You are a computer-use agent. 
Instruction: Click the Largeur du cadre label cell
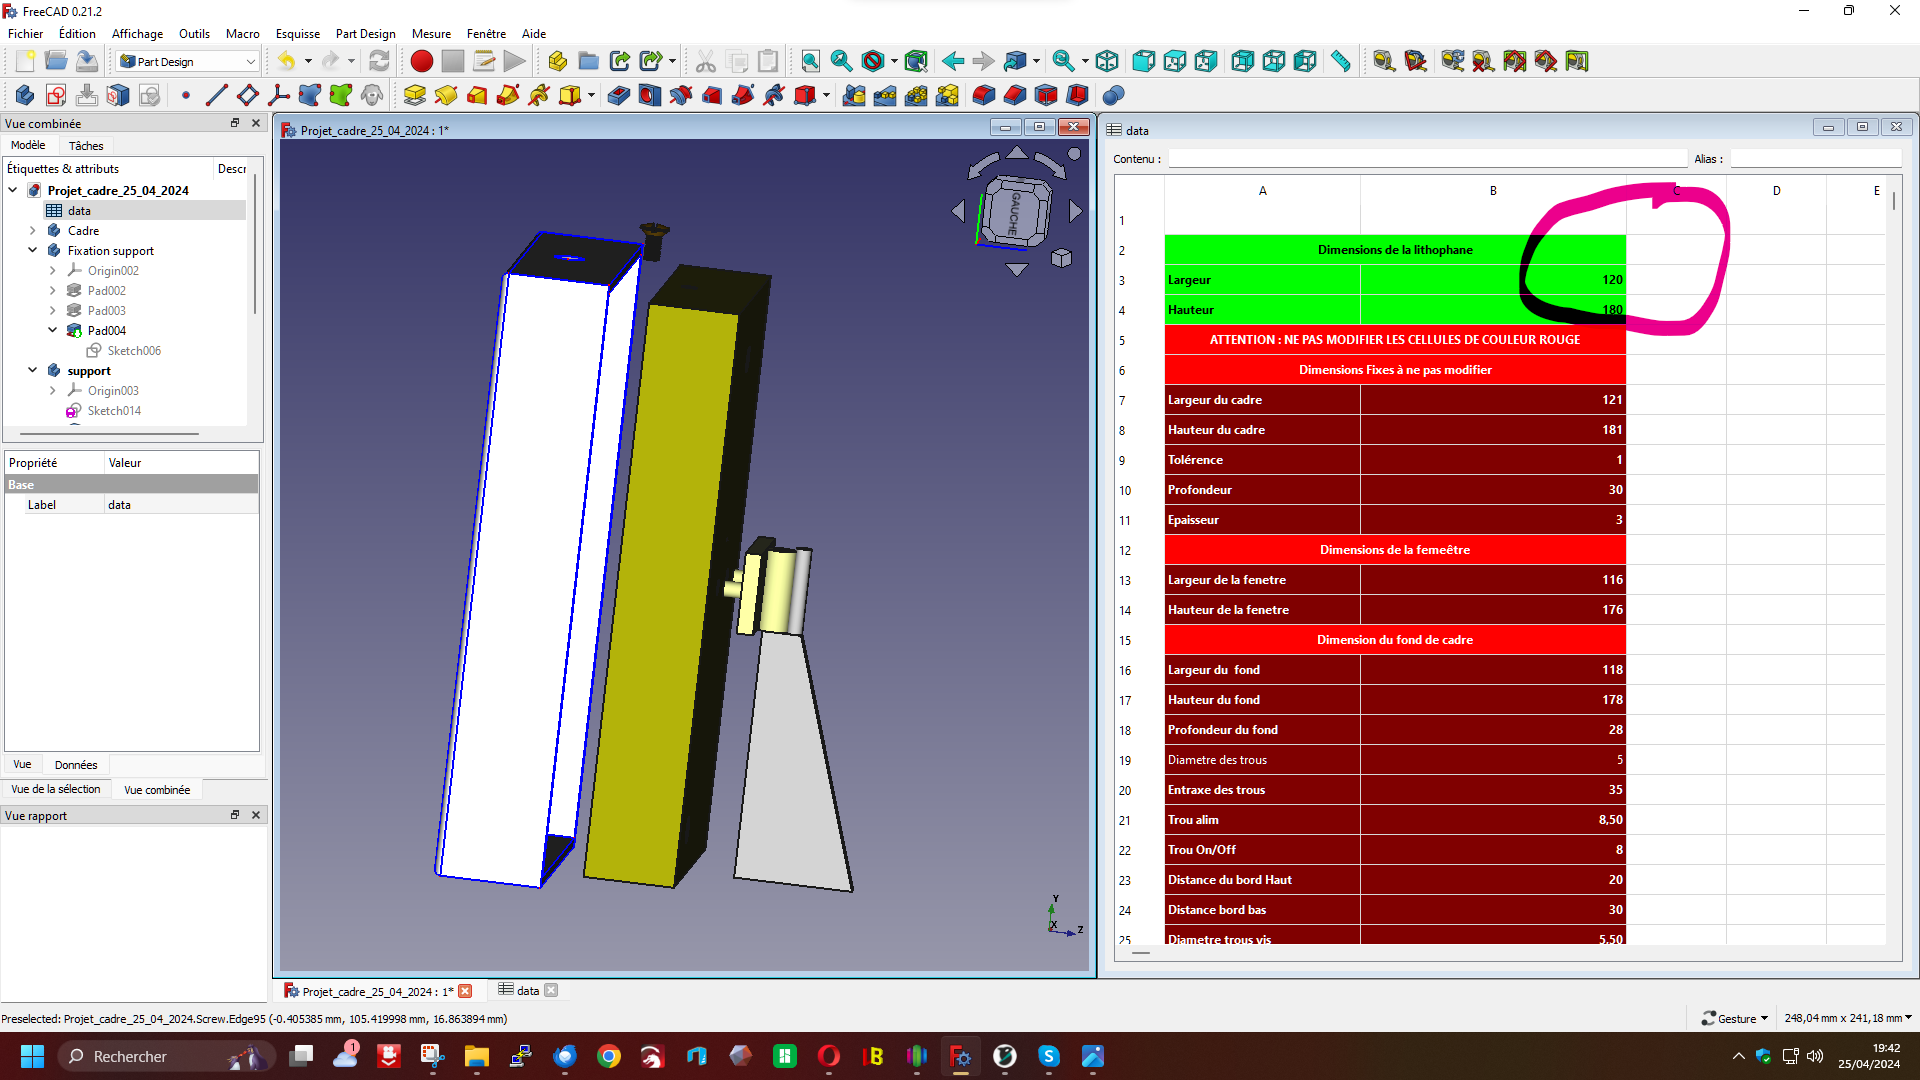(1262, 399)
